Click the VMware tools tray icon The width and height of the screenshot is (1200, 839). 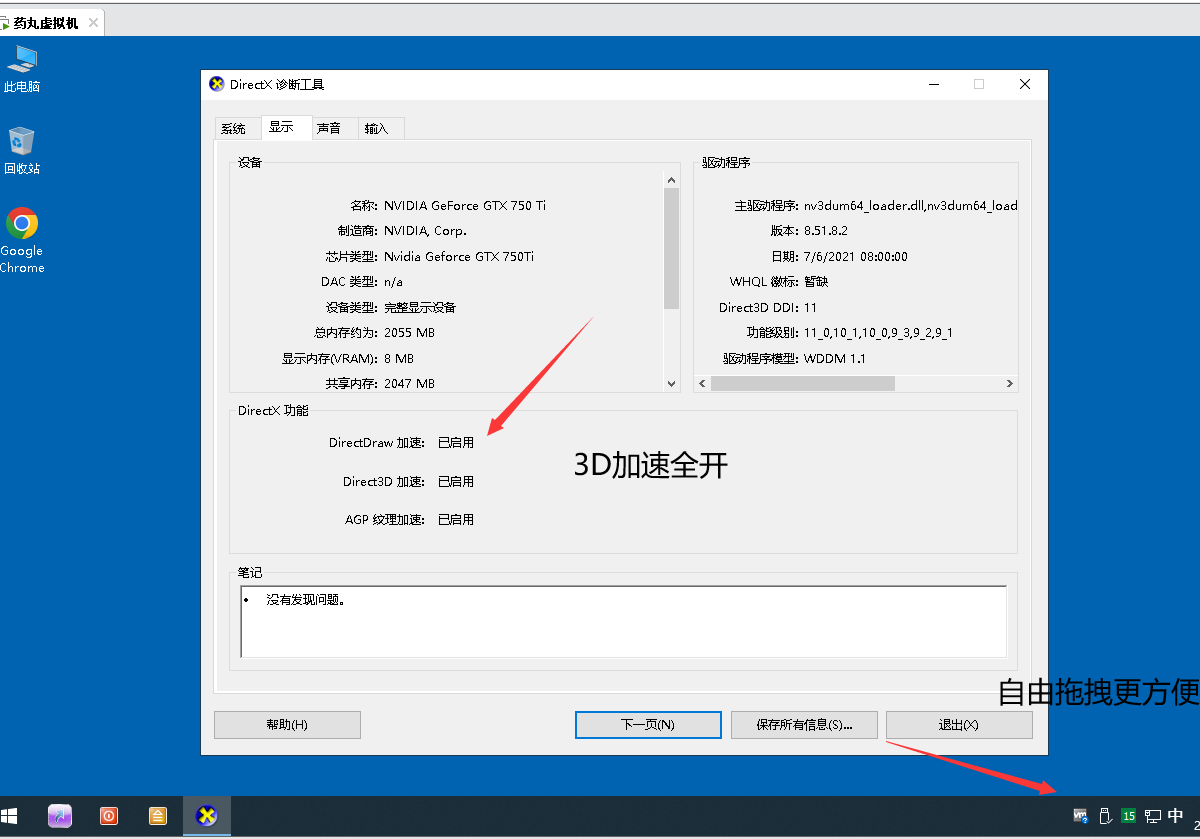pos(1081,816)
